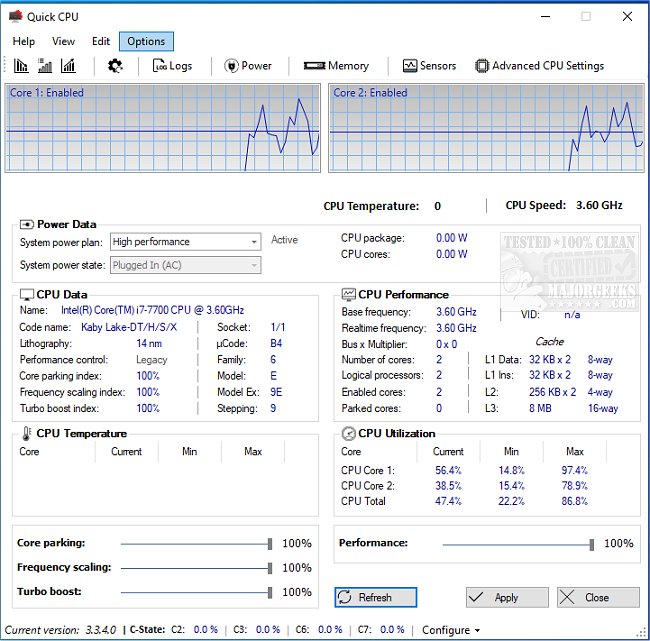The image size is (650, 641).
Task: Click the third chart toolbar icon
Action: coord(68,66)
